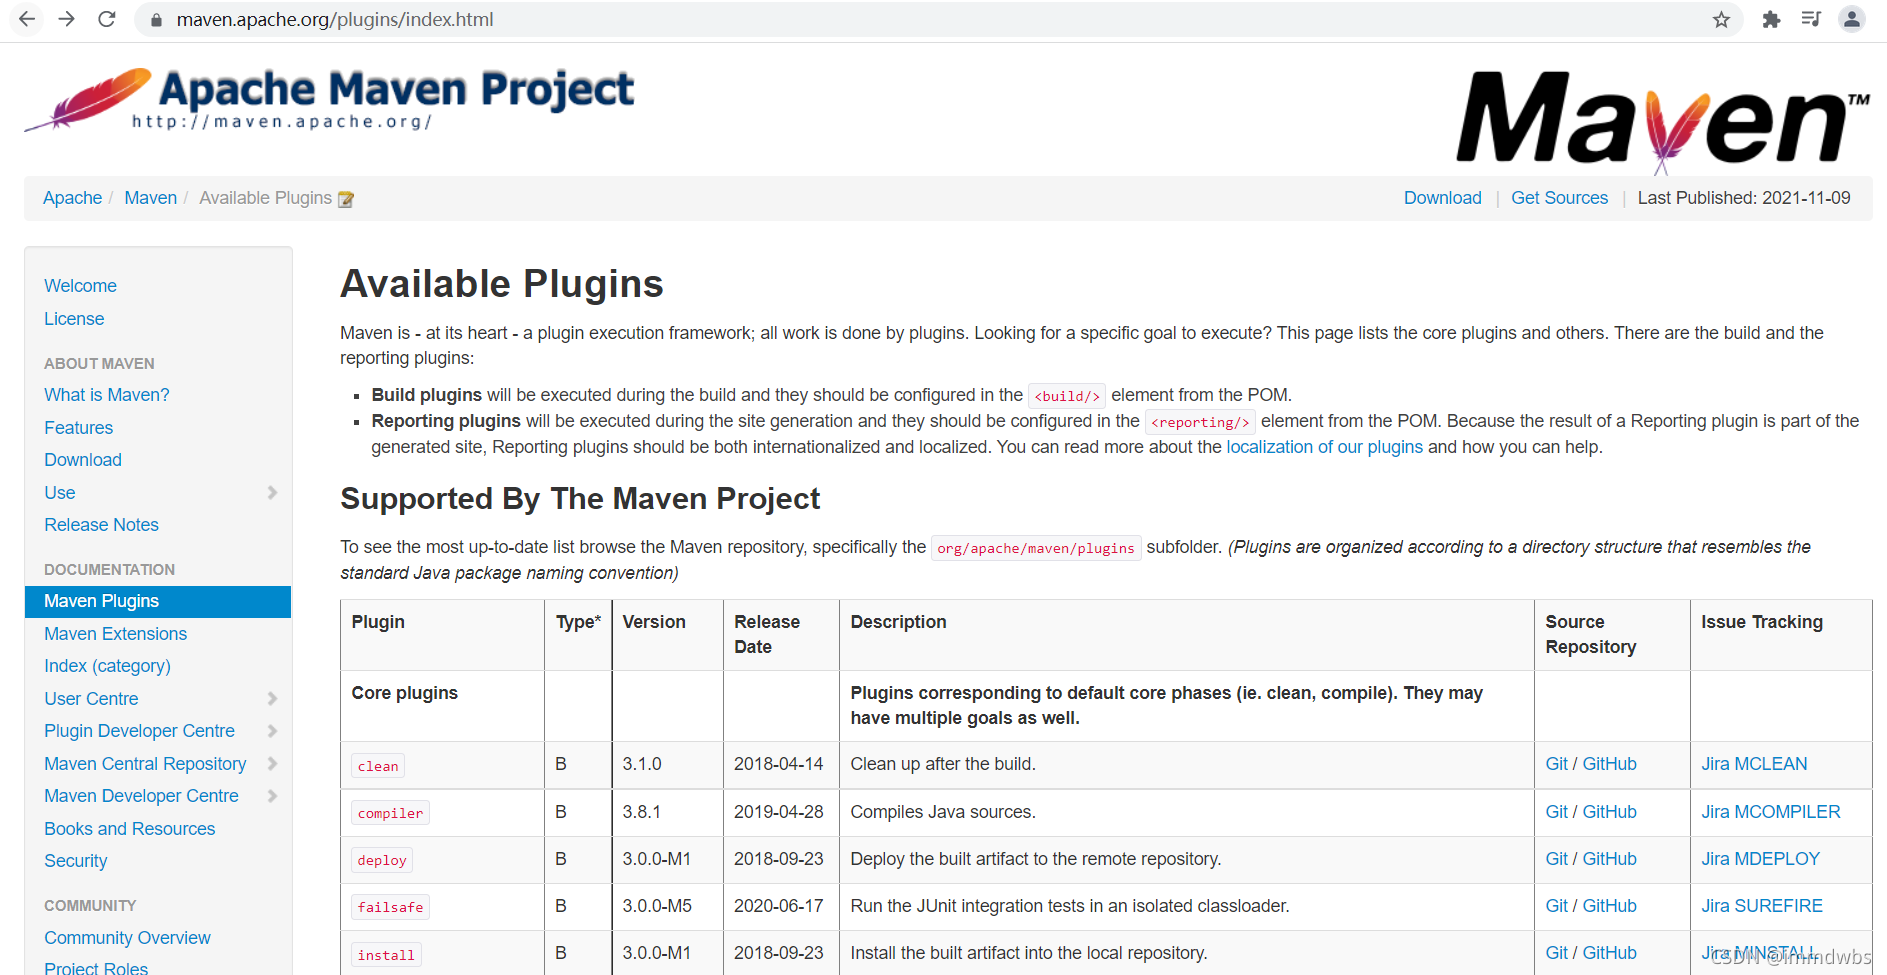Open Release Notes sidebar item
This screenshot has width=1887, height=975.
click(101, 525)
